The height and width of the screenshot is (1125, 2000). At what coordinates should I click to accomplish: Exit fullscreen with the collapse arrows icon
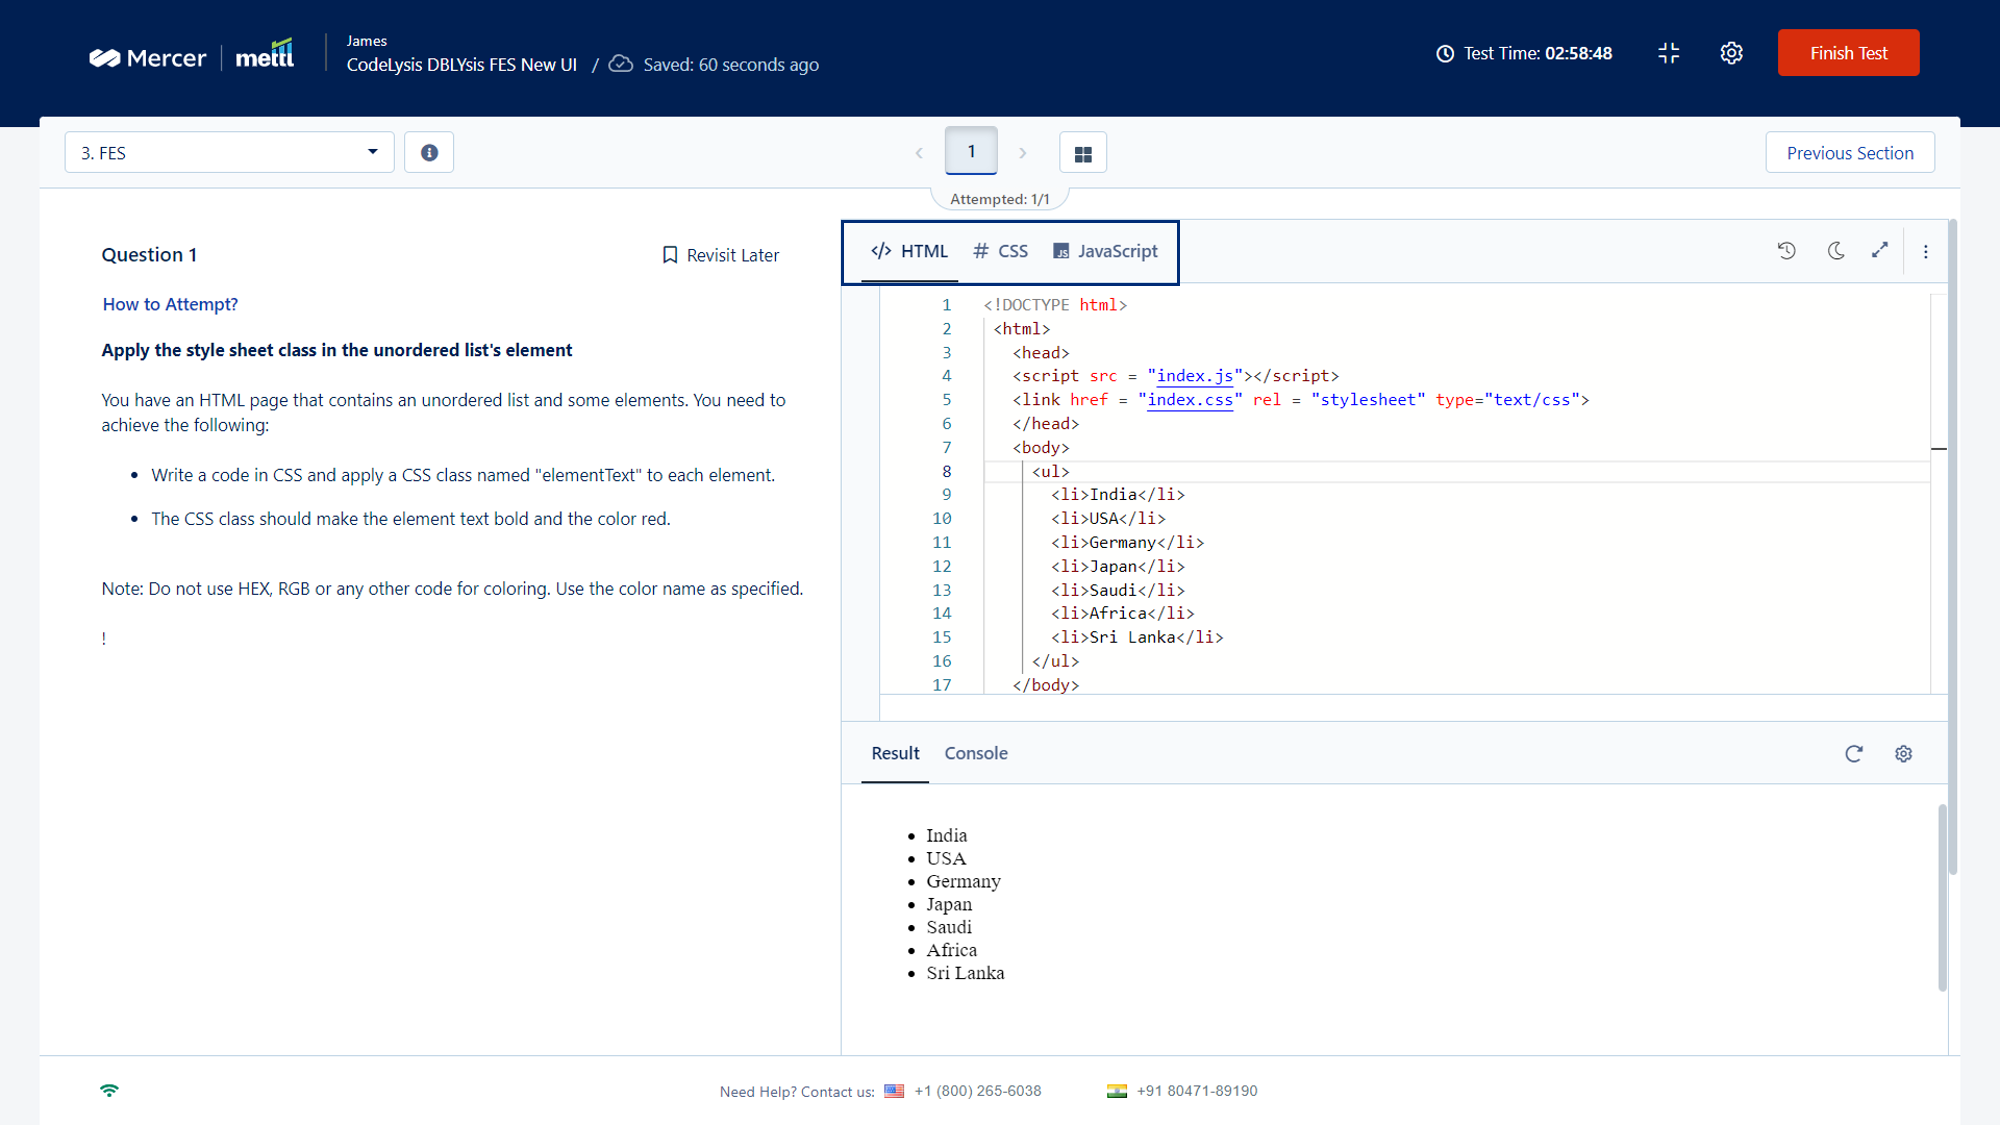pos(1668,53)
